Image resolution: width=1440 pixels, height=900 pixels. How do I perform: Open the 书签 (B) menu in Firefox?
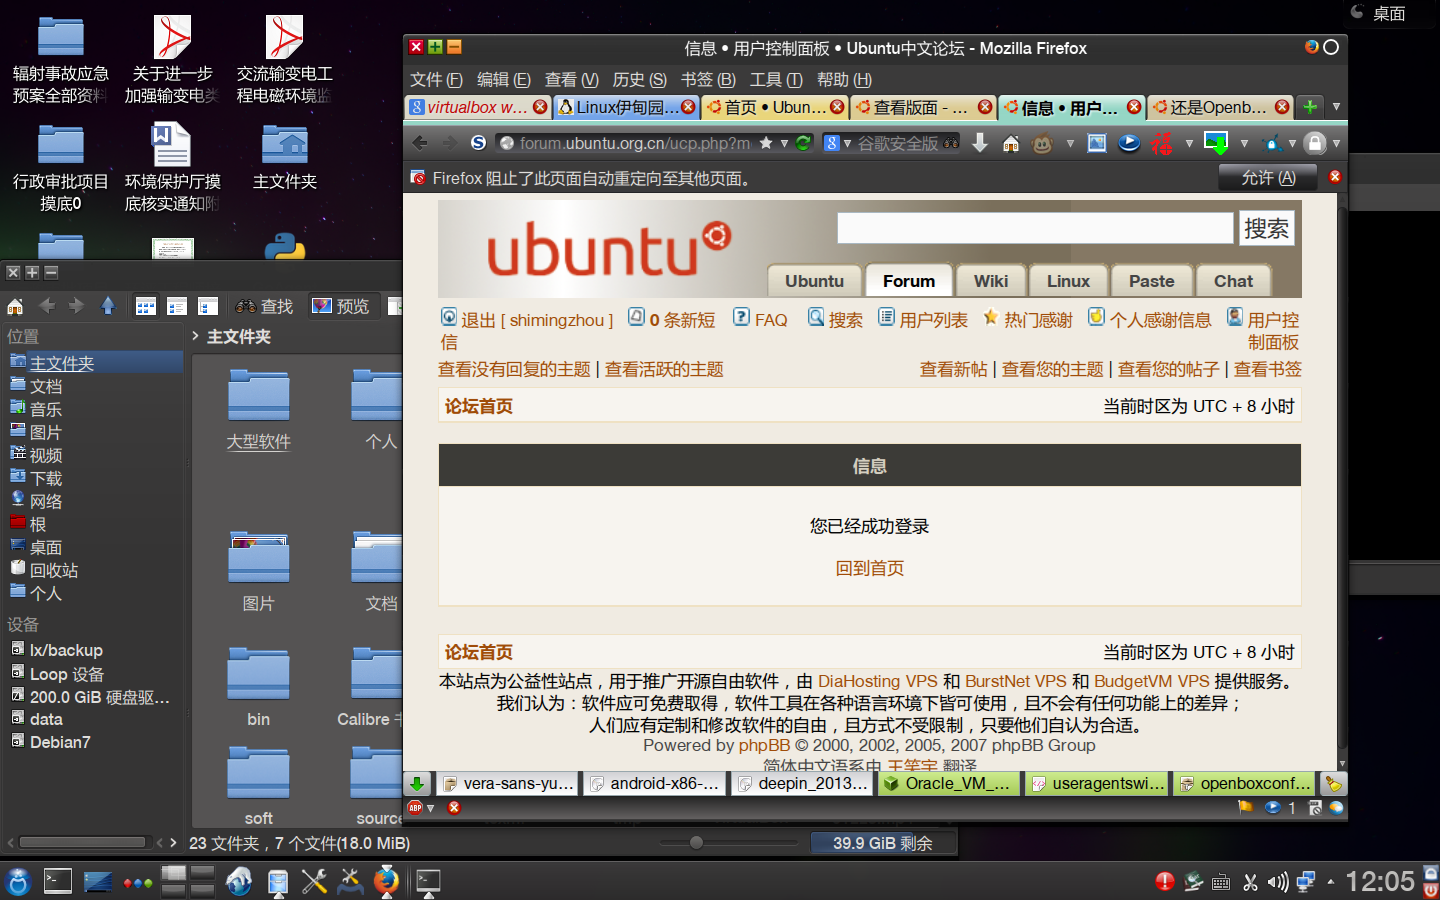coord(708,79)
